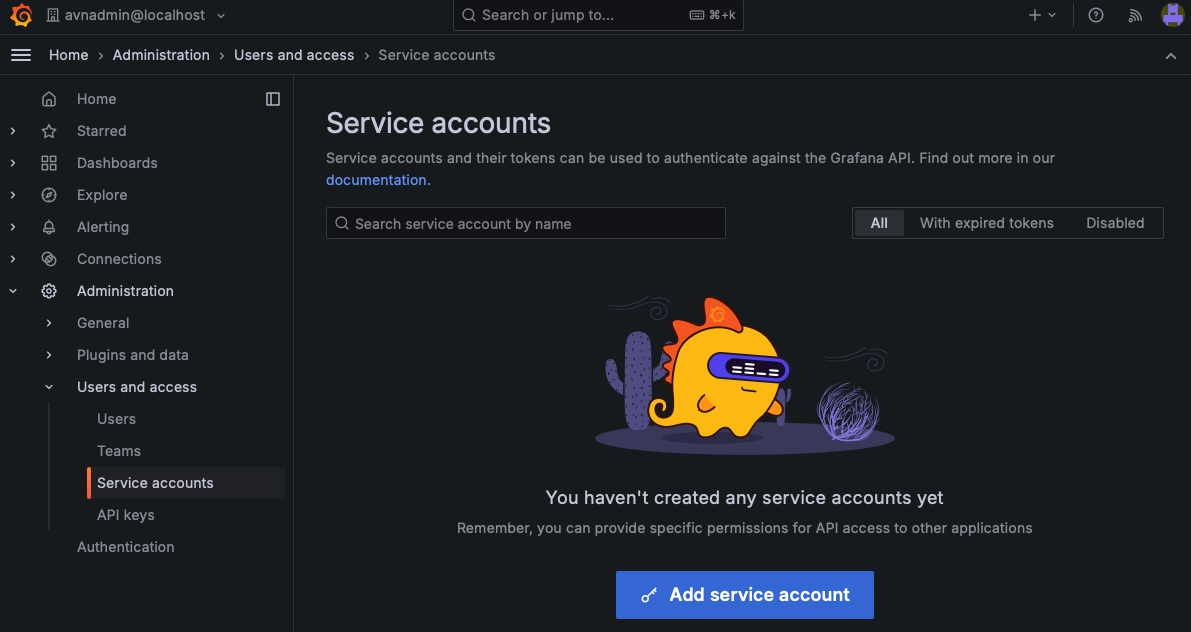Open the Authentication page
The image size is (1191, 632).
pos(125,547)
